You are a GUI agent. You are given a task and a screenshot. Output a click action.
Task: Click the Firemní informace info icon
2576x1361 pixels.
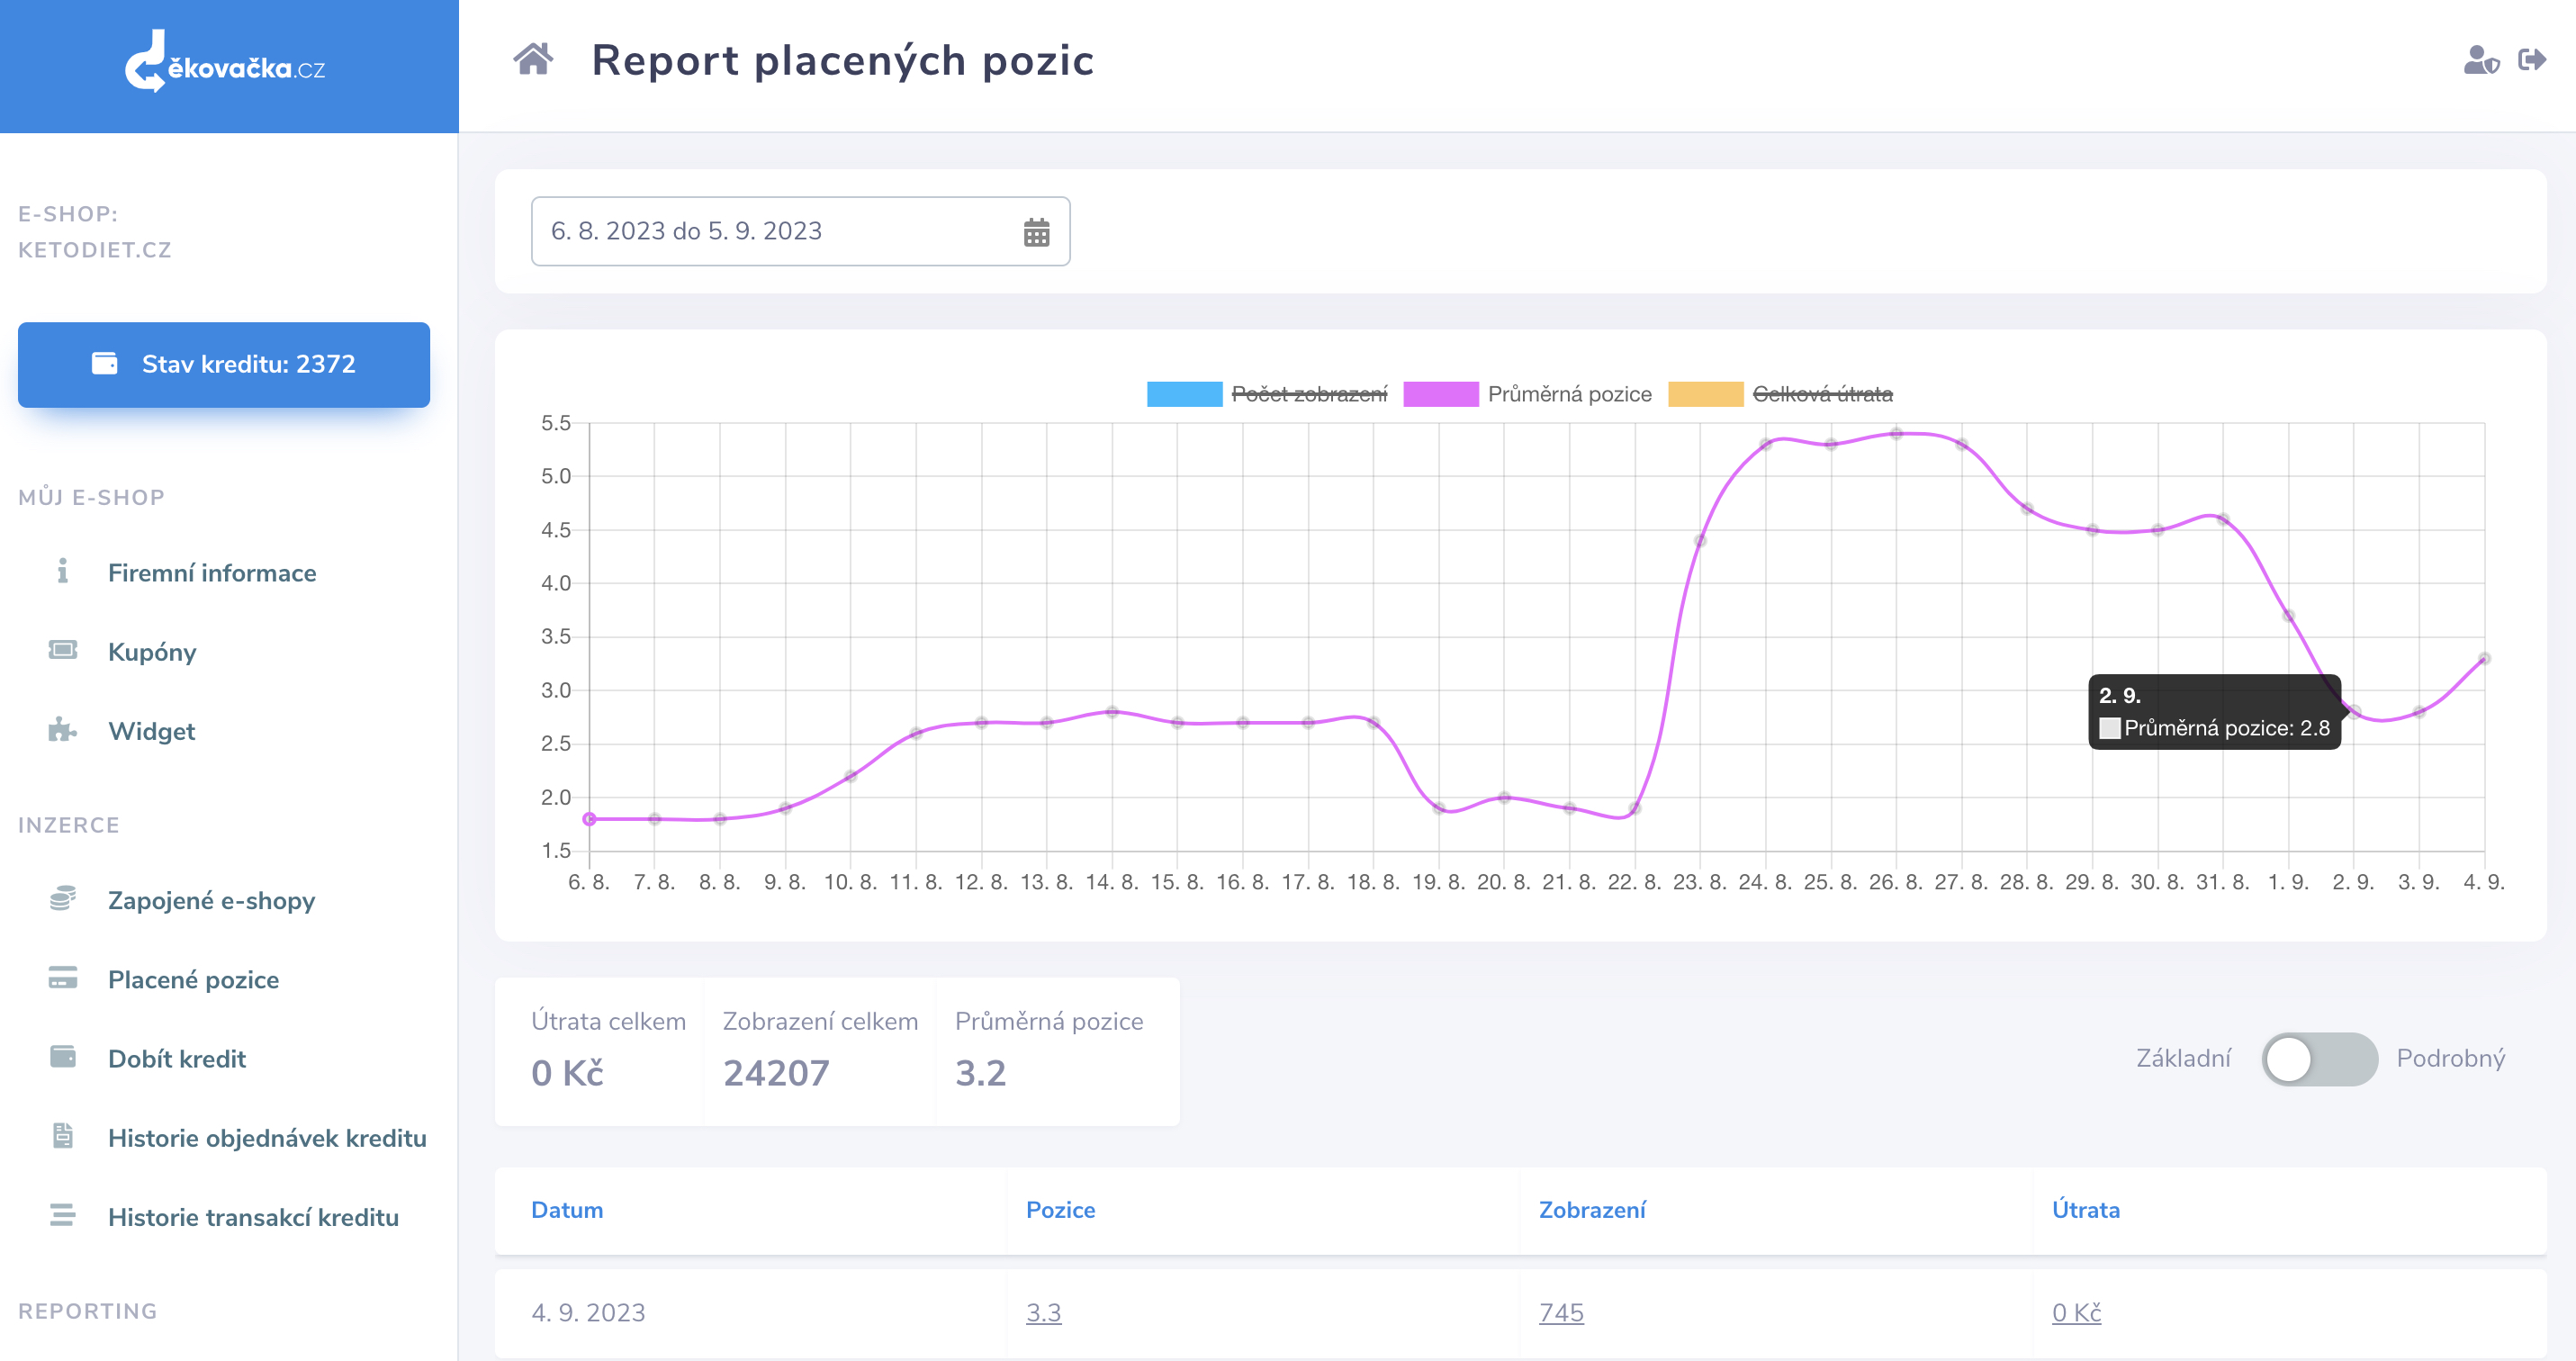pyautogui.click(x=63, y=571)
